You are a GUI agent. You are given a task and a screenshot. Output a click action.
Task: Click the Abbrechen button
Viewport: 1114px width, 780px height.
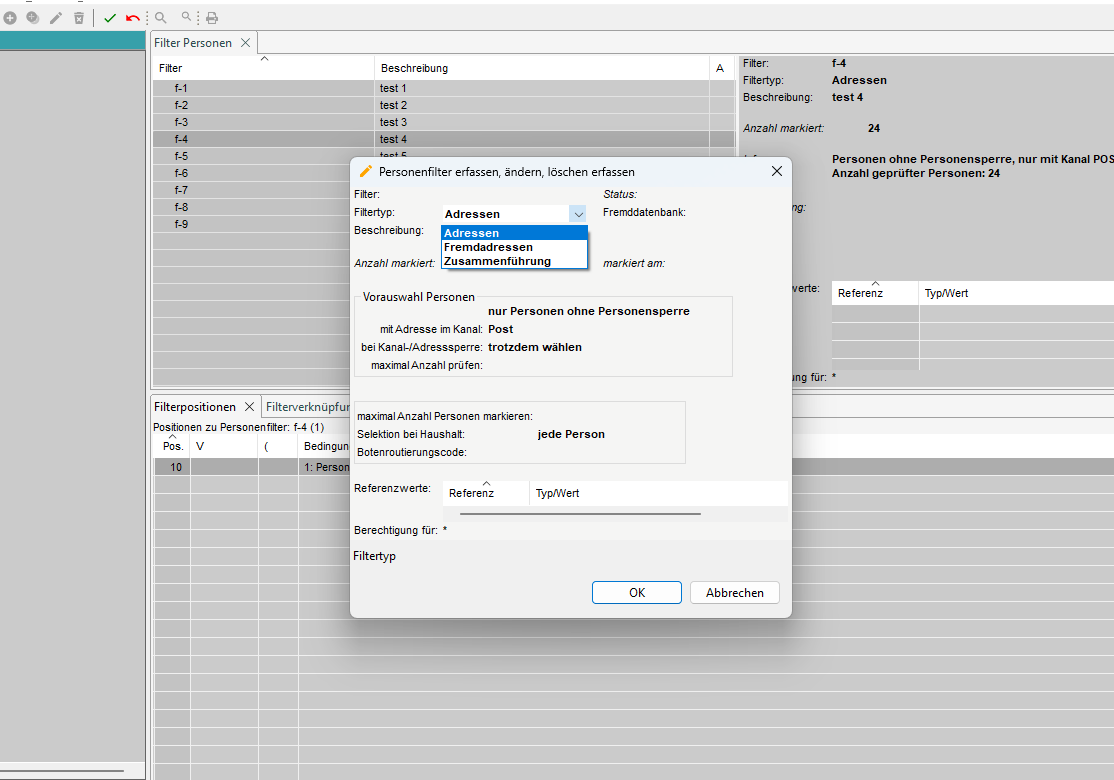734,593
